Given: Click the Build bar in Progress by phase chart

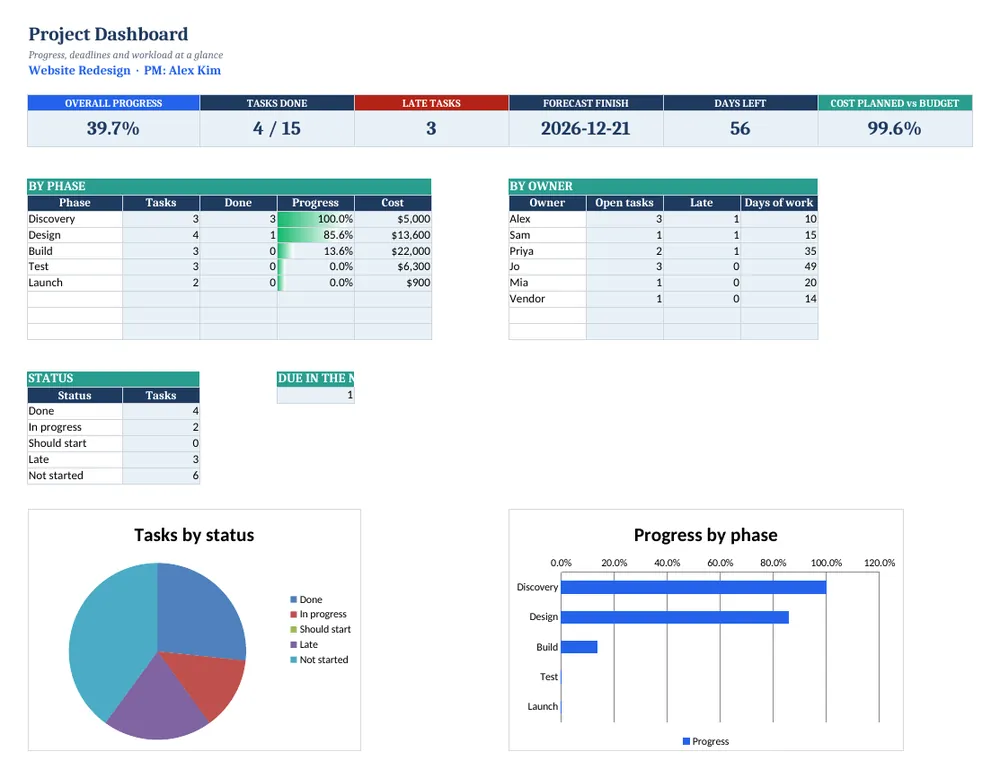Looking at the screenshot, I should click(x=579, y=647).
